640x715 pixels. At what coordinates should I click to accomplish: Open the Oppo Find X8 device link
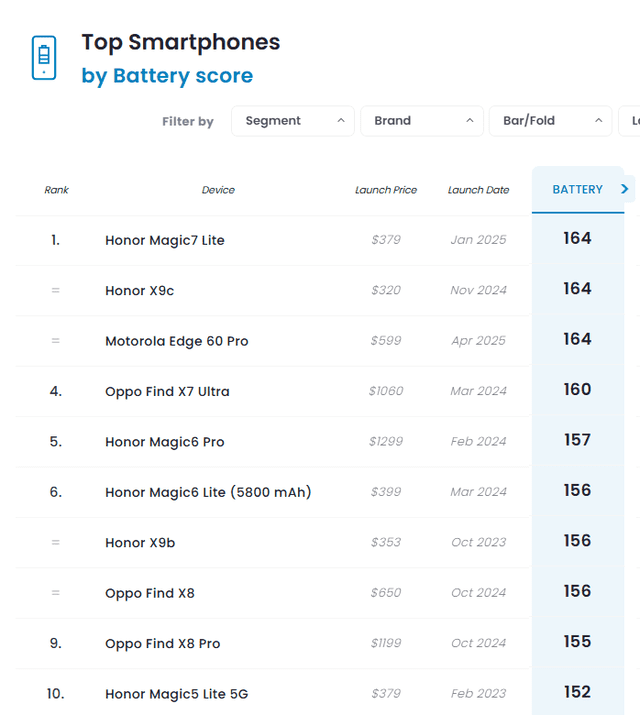point(150,593)
